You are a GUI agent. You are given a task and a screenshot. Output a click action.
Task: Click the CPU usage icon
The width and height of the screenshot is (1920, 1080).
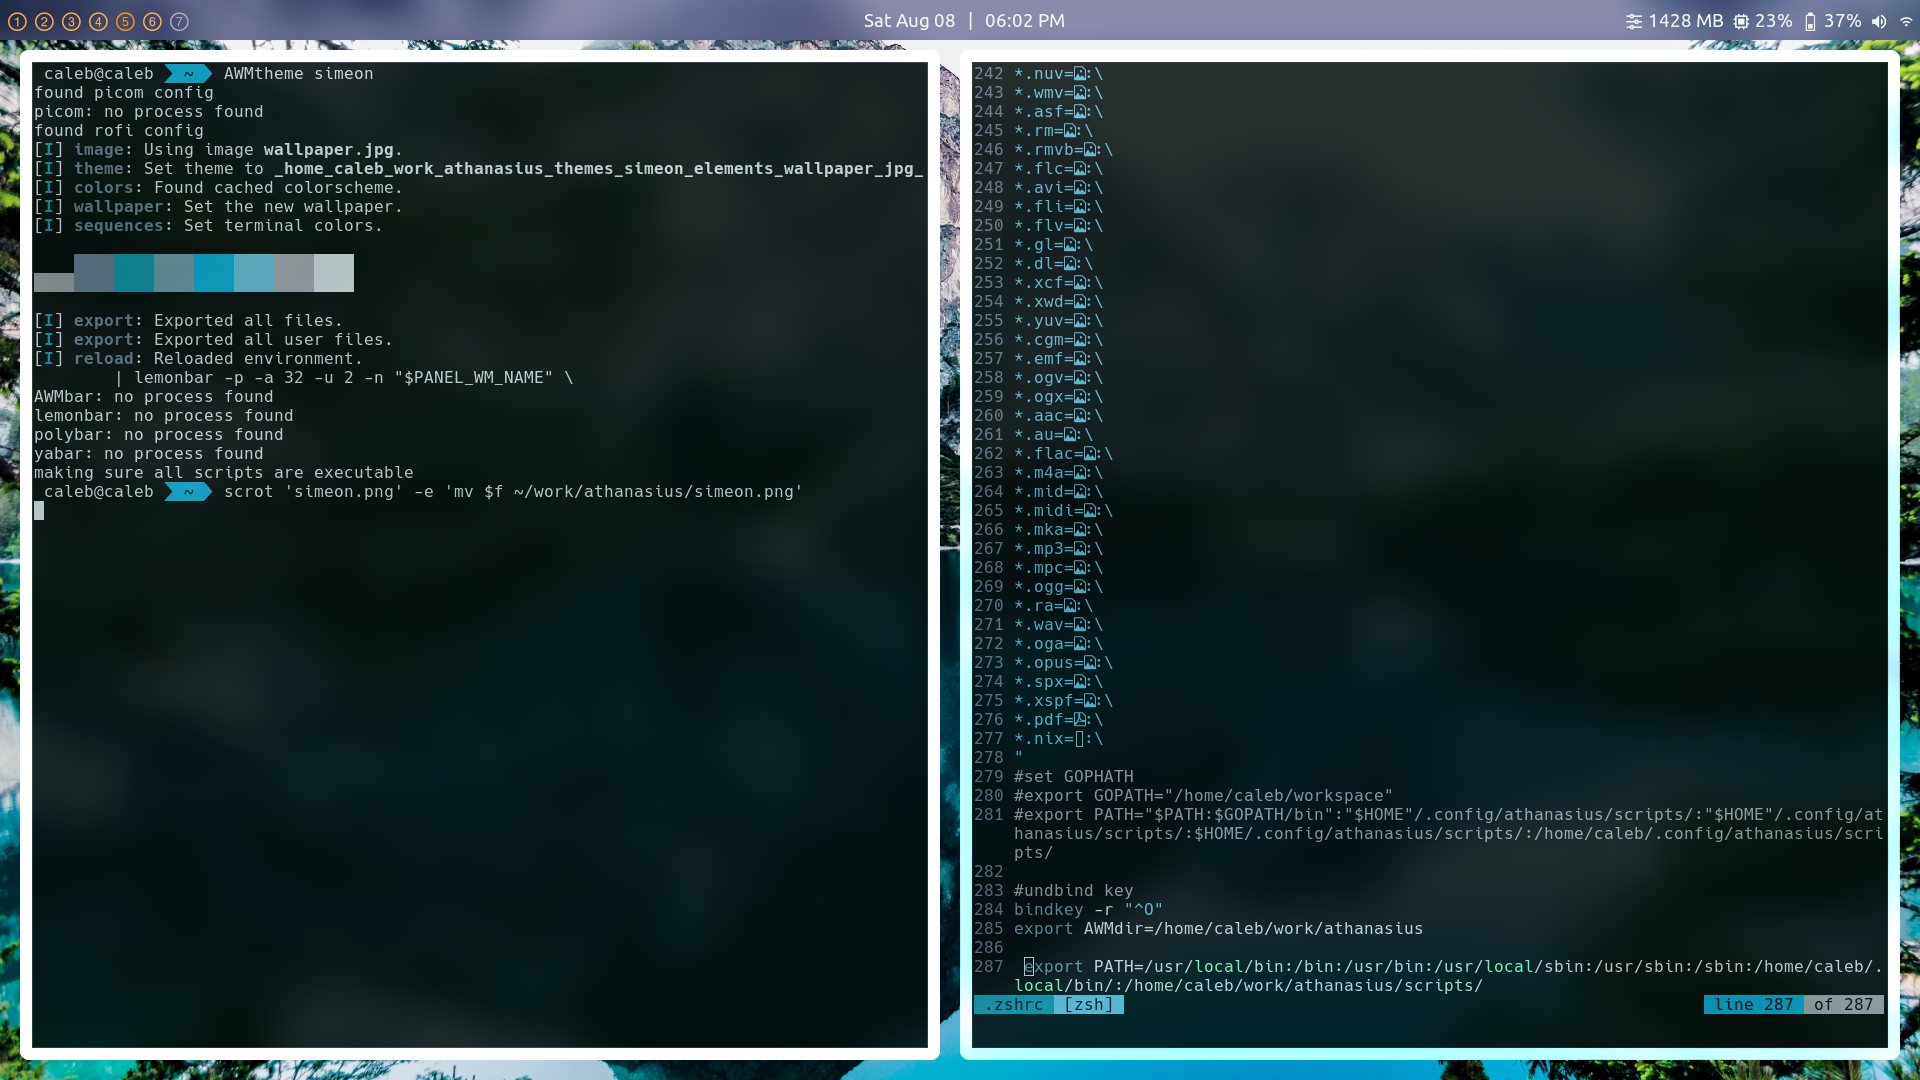click(x=1741, y=21)
